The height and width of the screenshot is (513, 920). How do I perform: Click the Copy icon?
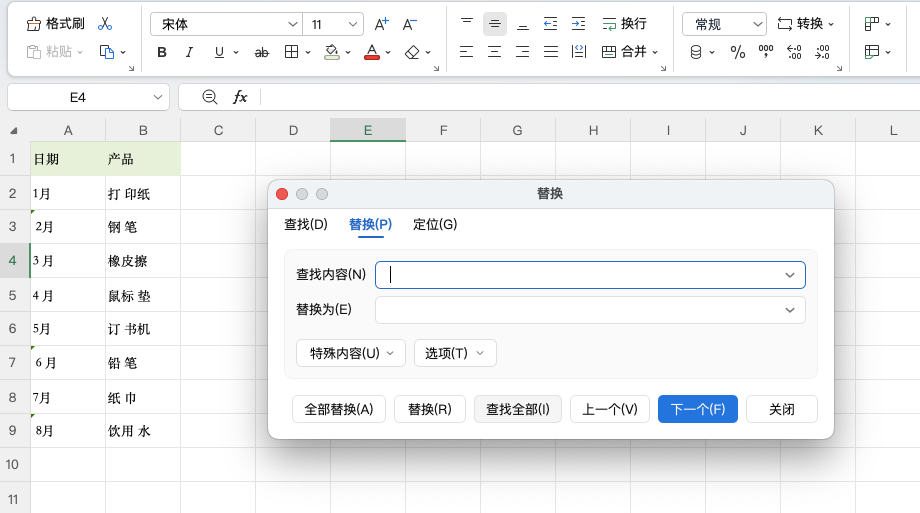pos(107,52)
